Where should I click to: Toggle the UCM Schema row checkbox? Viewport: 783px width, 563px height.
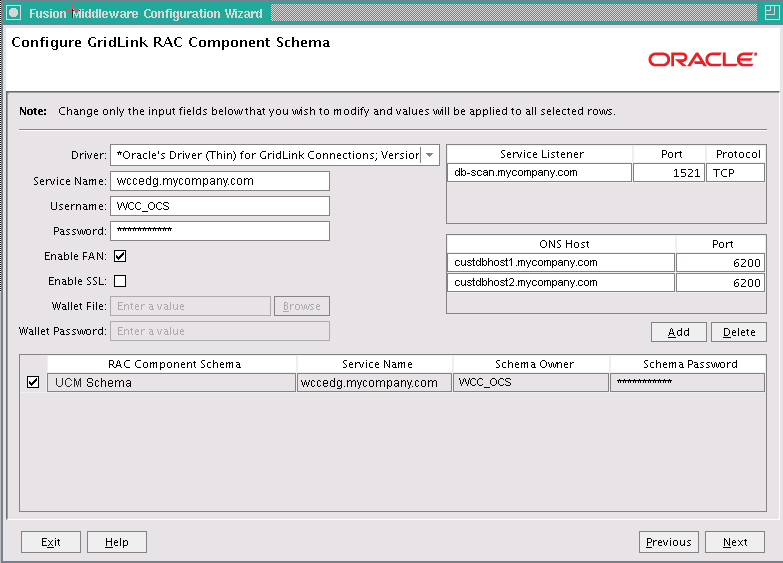(33, 382)
